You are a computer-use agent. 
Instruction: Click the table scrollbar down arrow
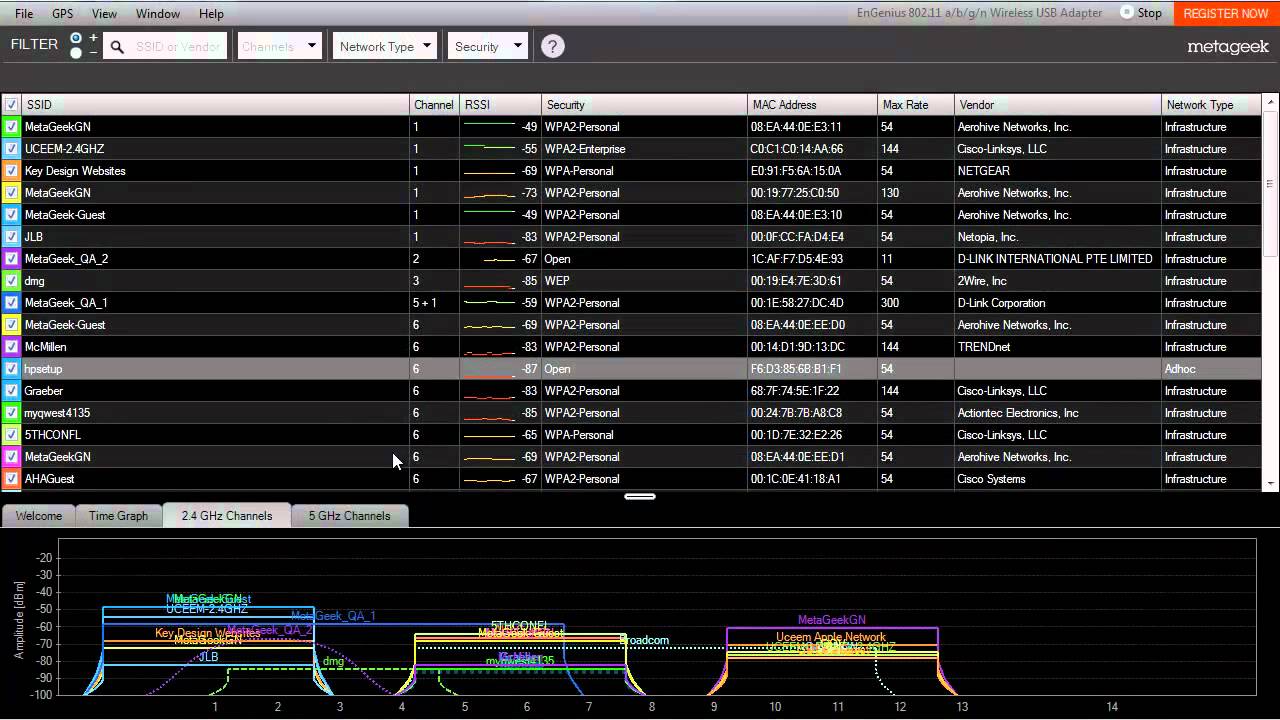tap(1271, 483)
